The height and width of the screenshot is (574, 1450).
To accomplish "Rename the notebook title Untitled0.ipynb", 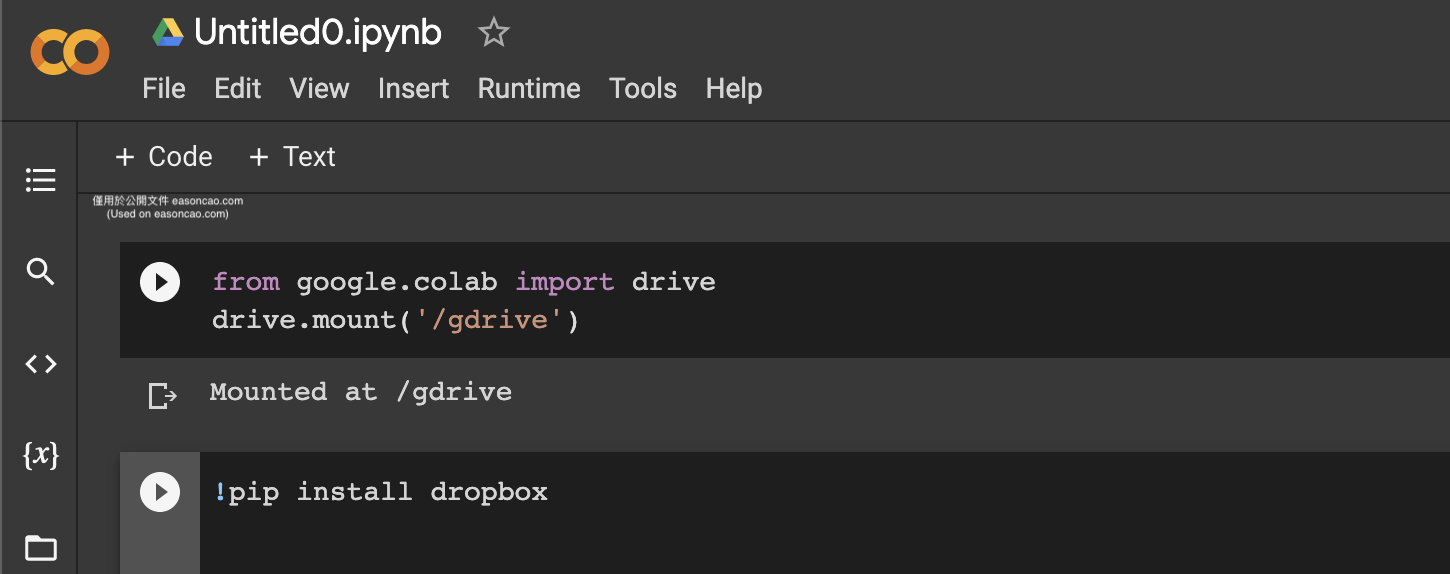I will tap(317, 33).
